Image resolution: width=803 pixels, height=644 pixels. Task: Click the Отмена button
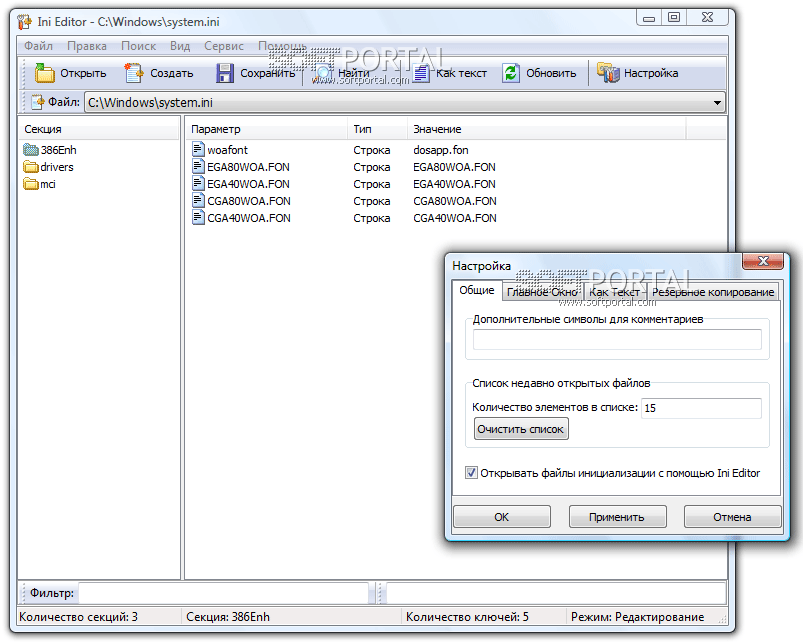[x=732, y=517]
